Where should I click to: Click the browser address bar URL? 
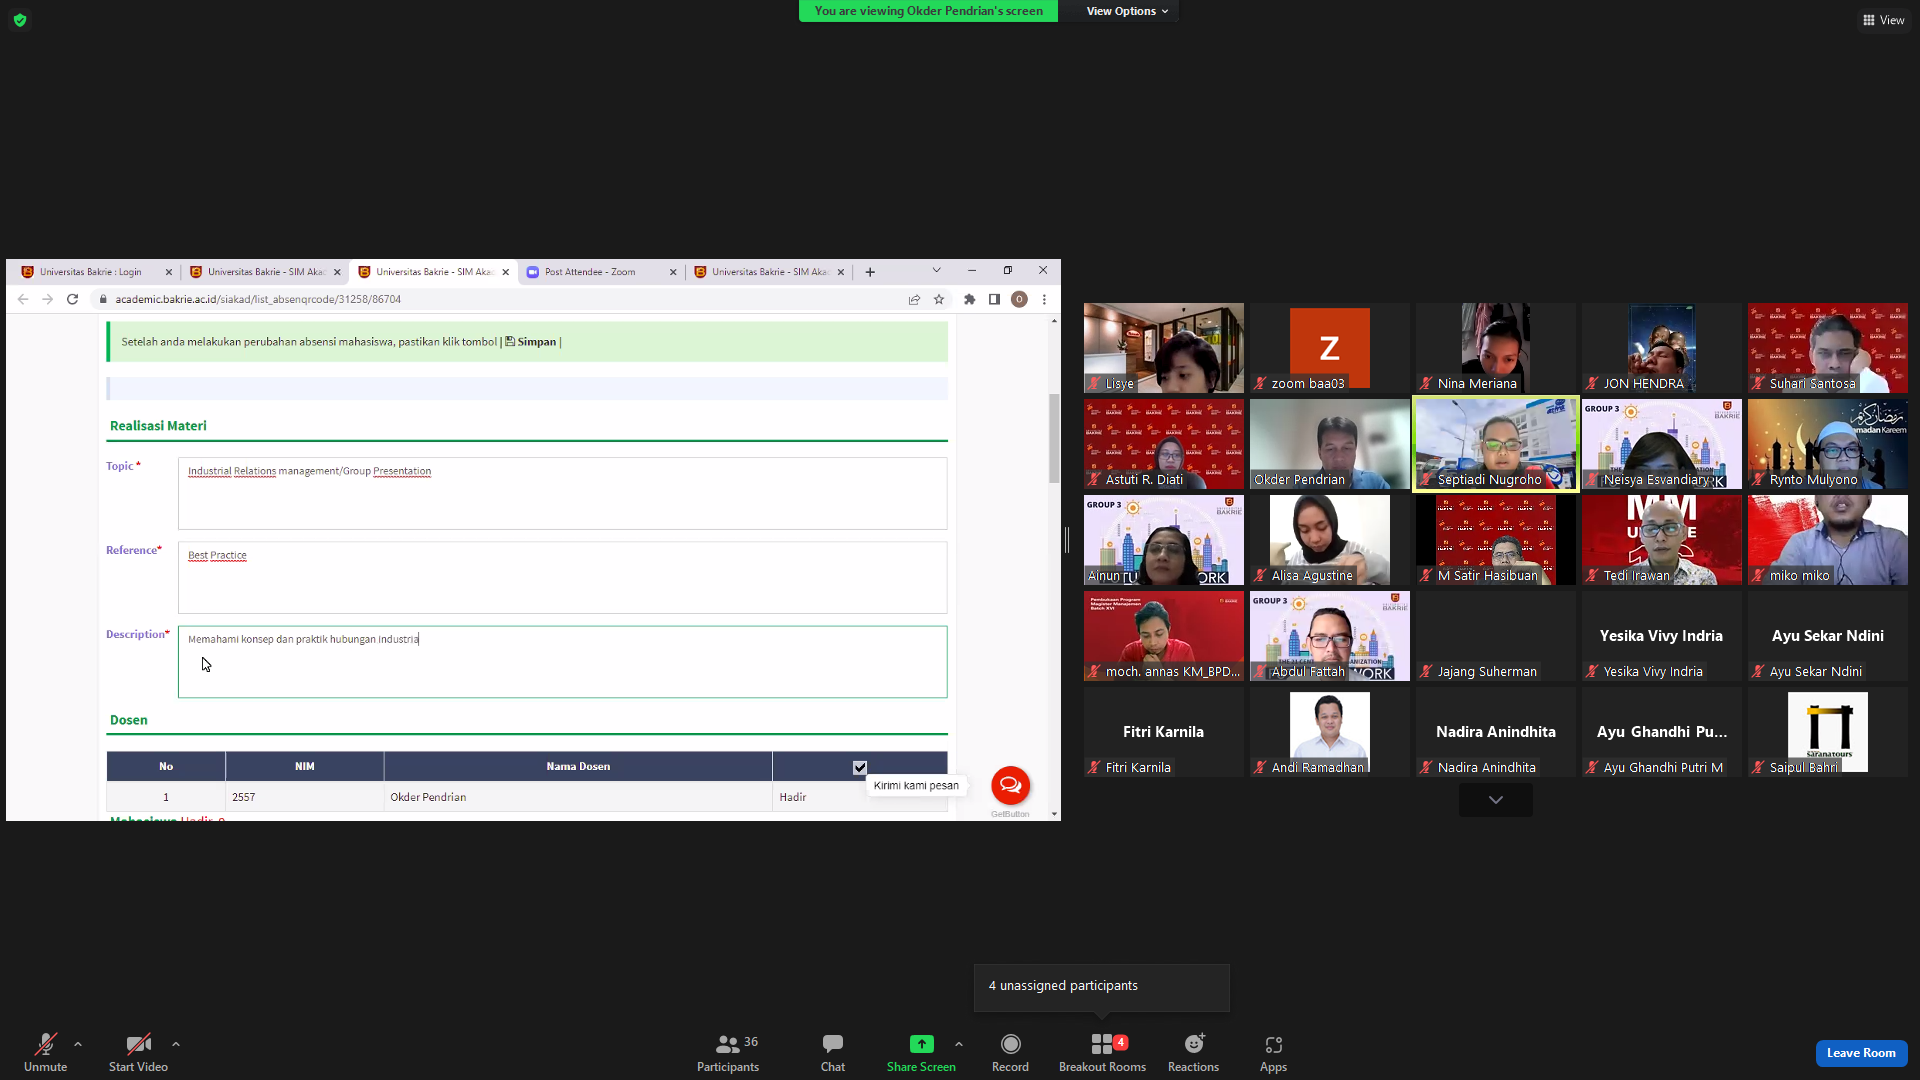(258, 299)
